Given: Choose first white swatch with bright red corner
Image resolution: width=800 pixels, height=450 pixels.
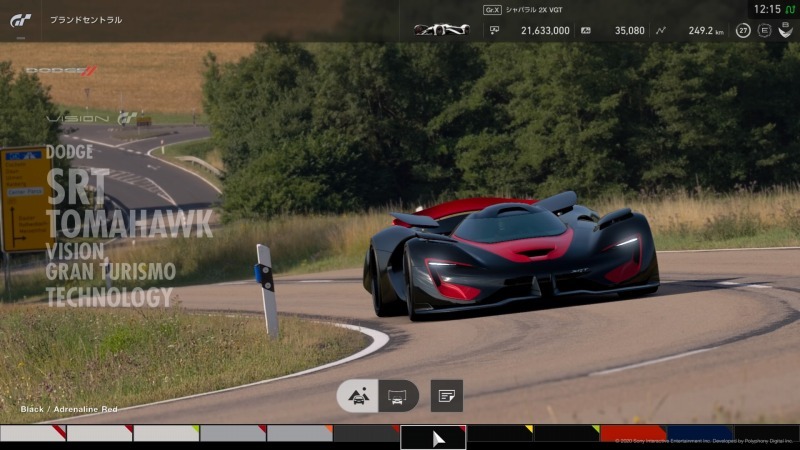Looking at the screenshot, I should 33,433.
